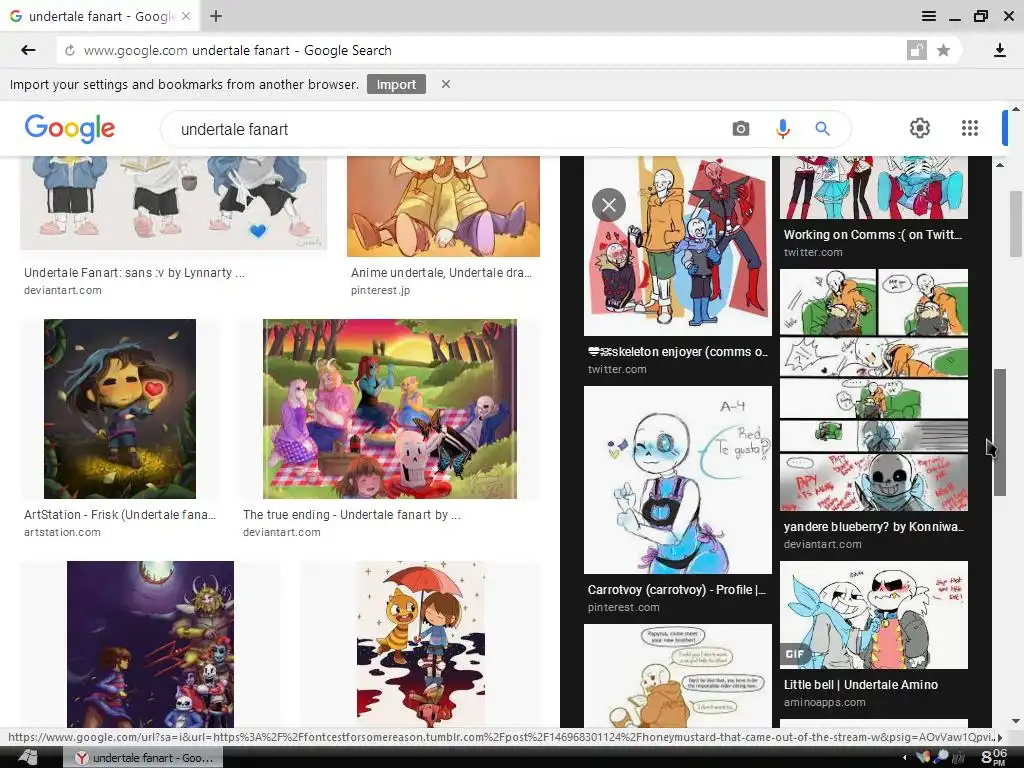Click the browser back arrow
Image resolution: width=1024 pixels, height=768 pixels.
[x=28, y=50]
